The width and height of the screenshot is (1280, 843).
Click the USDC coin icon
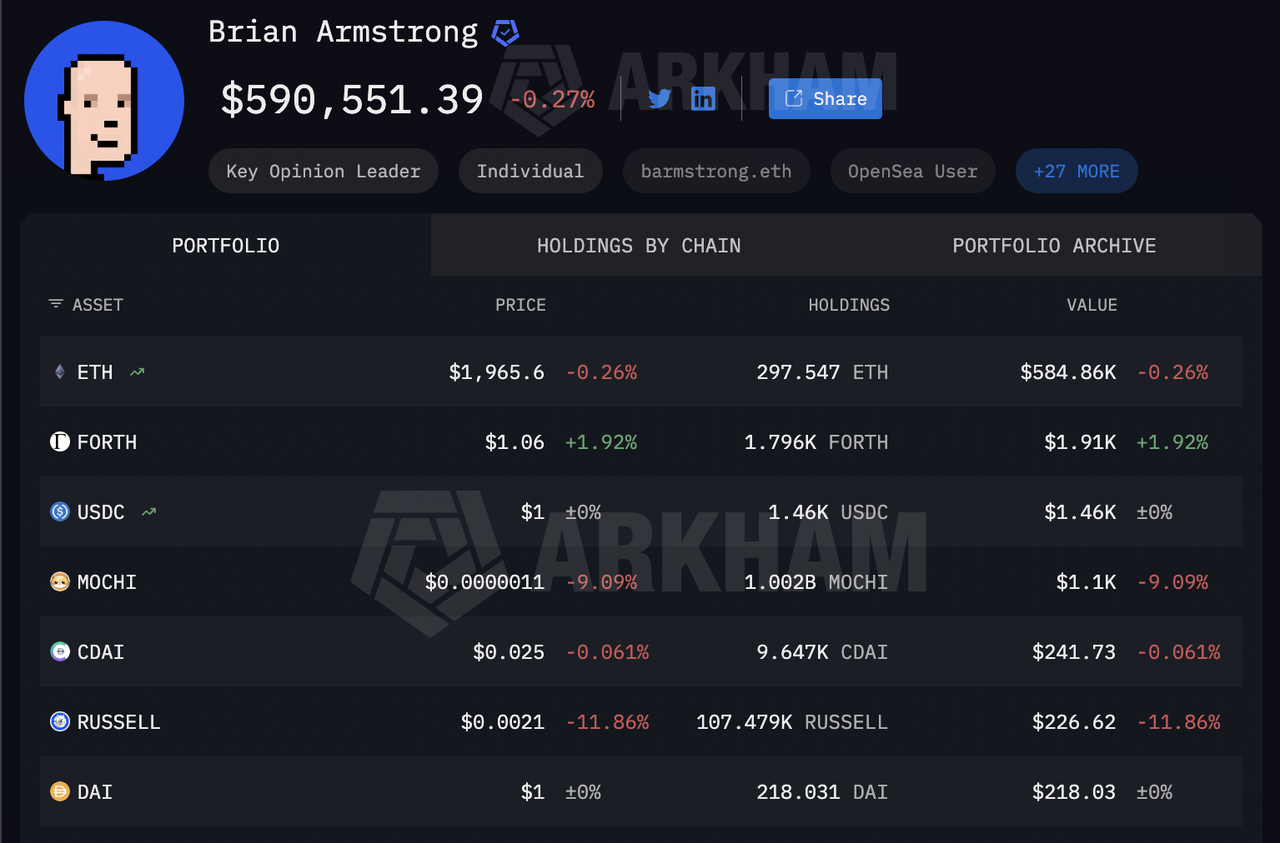pos(60,512)
